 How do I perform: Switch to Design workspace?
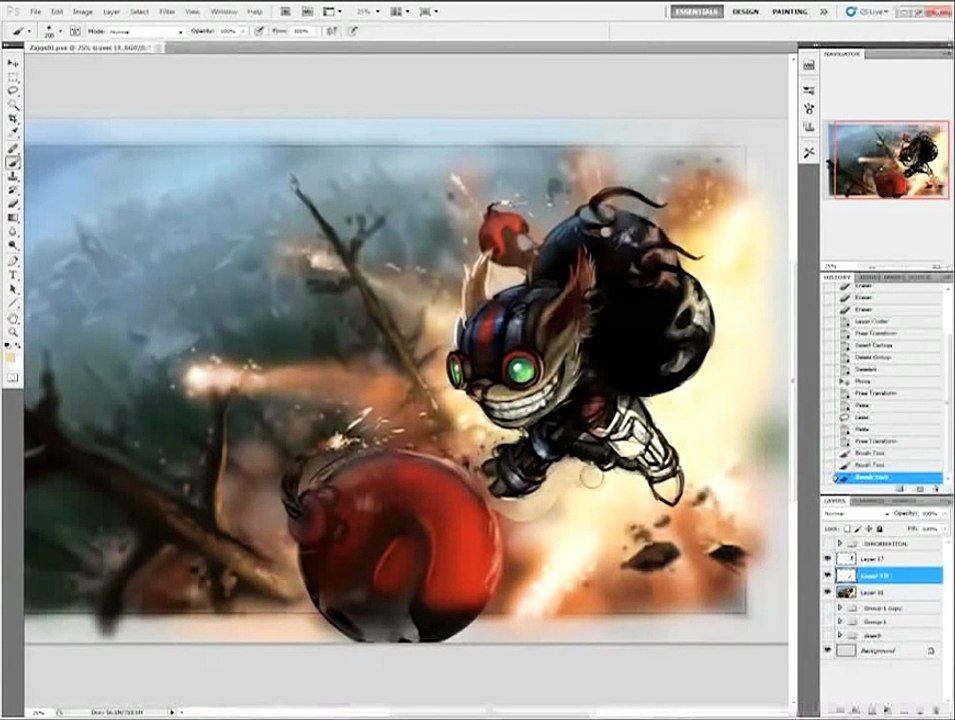[745, 12]
